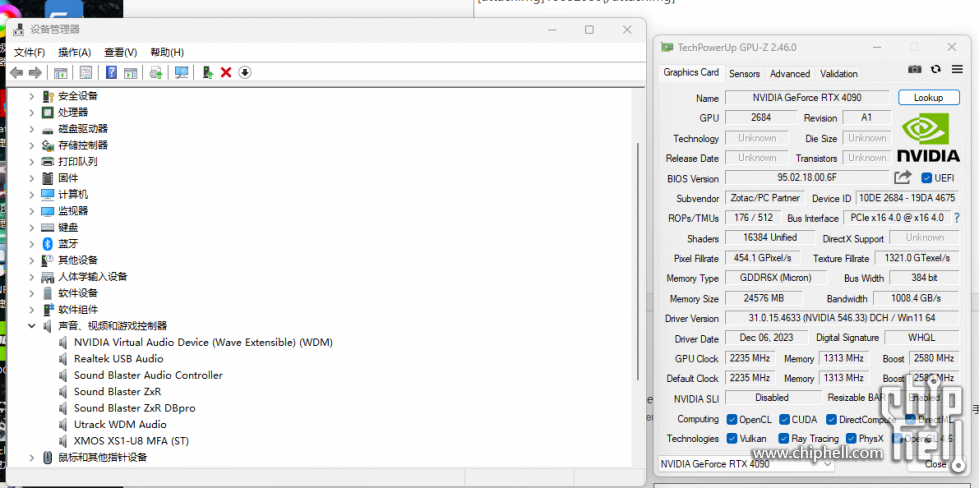Toggle the PhysX checkbox
Screen dimensions: 979x488
pyautogui.click(x=851, y=439)
